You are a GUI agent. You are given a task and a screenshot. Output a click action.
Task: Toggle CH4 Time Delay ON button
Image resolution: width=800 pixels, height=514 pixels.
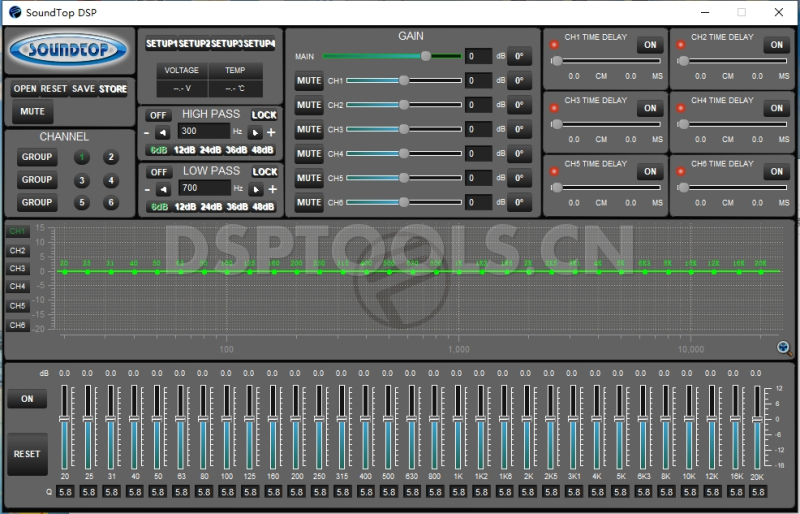[x=777, y=108]
